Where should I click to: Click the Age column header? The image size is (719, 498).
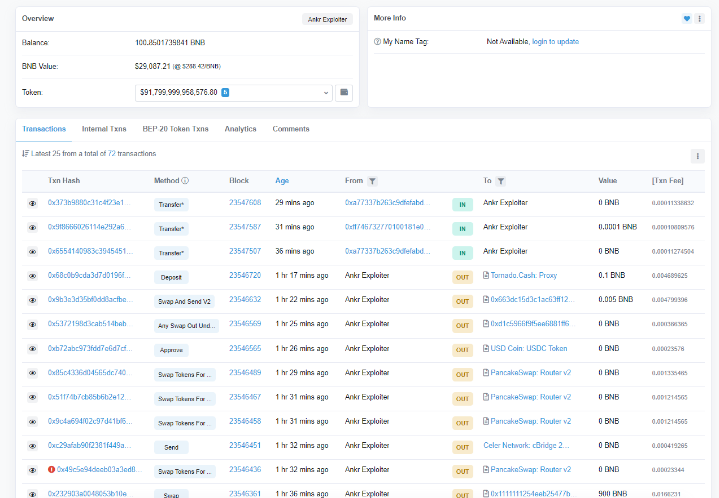coord(282,181)
